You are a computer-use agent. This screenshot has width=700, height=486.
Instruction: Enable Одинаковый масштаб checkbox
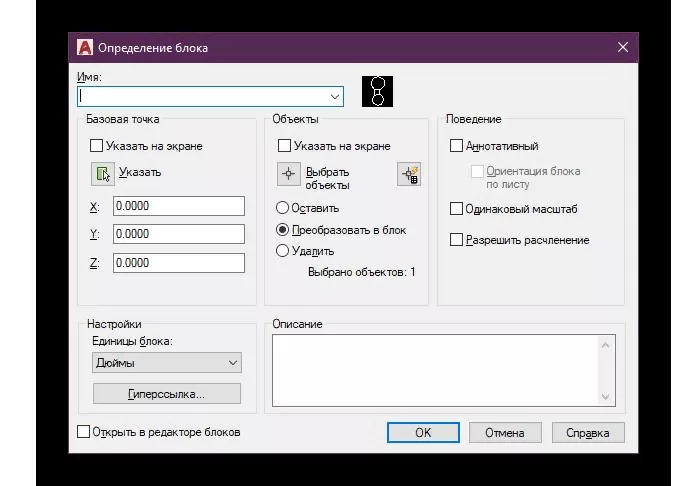click(x=456, y=208)
